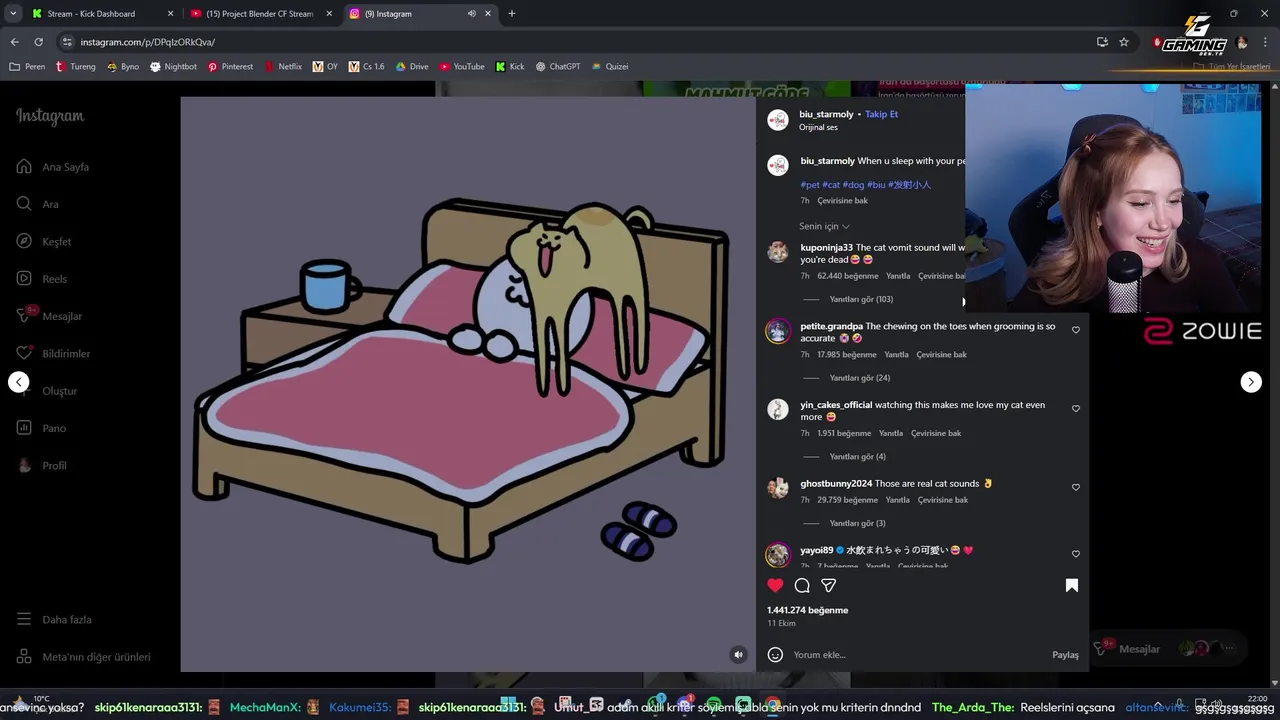Click the comment bubble icon under the post
Viewport: 1280px width, 720px height.
point(802,585)
